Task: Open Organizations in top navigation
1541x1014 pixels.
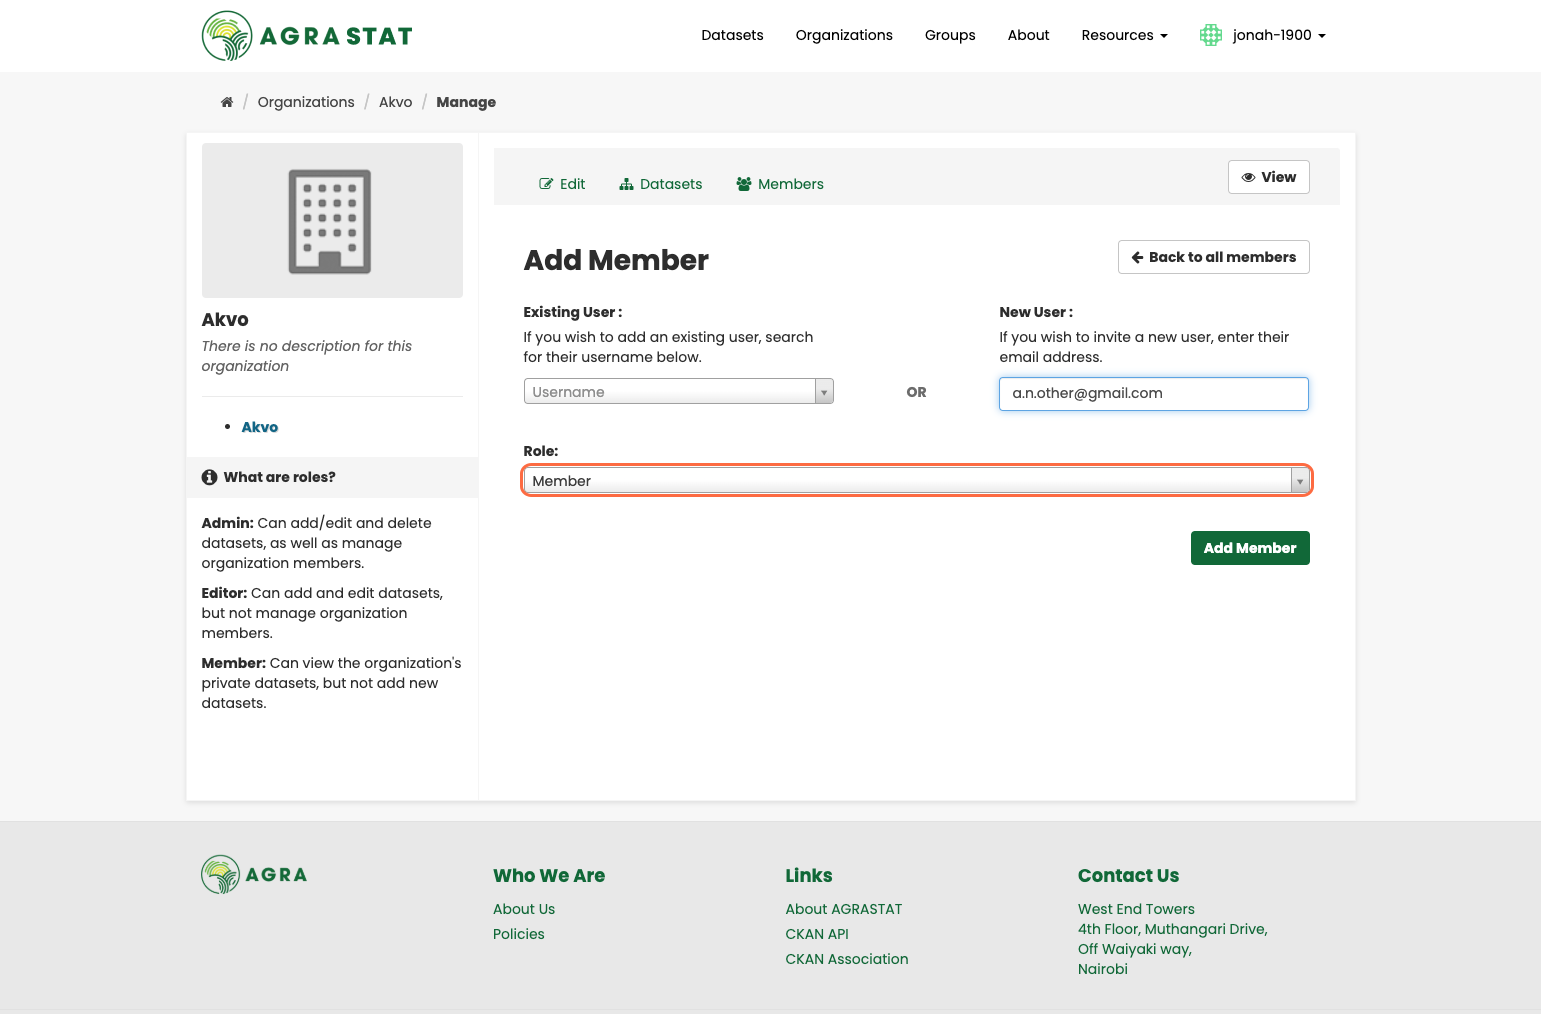Action: [844, 35]
